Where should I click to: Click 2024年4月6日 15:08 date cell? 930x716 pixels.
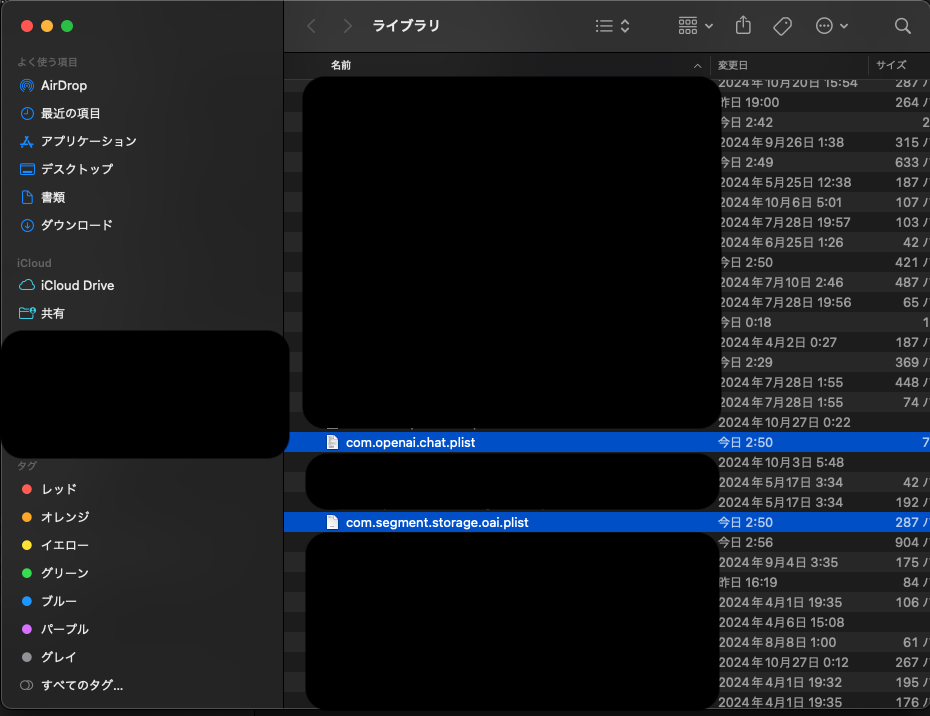pos(781,622)
